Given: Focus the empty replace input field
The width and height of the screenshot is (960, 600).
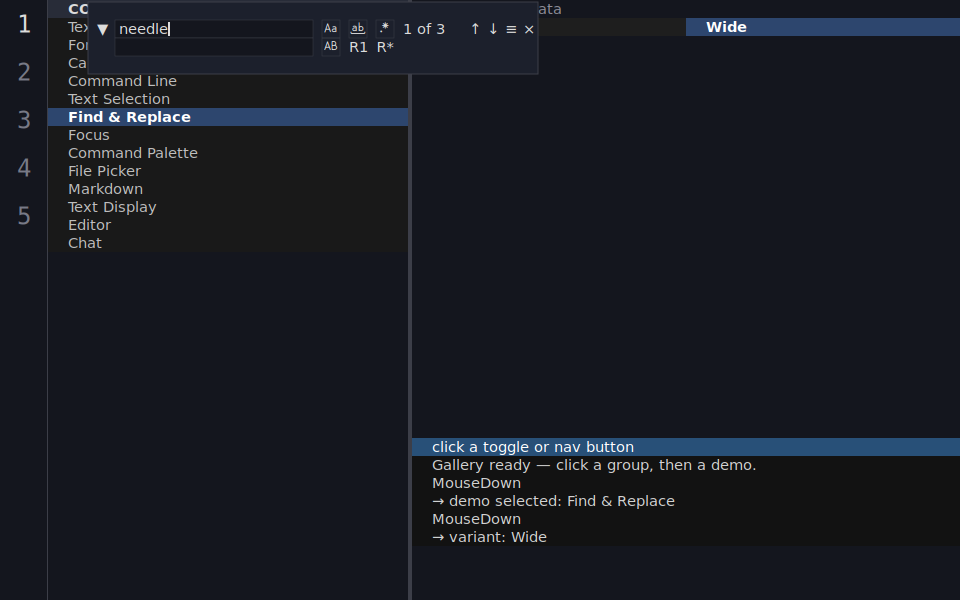Looking at the screenshot, I should click(214, 47).
